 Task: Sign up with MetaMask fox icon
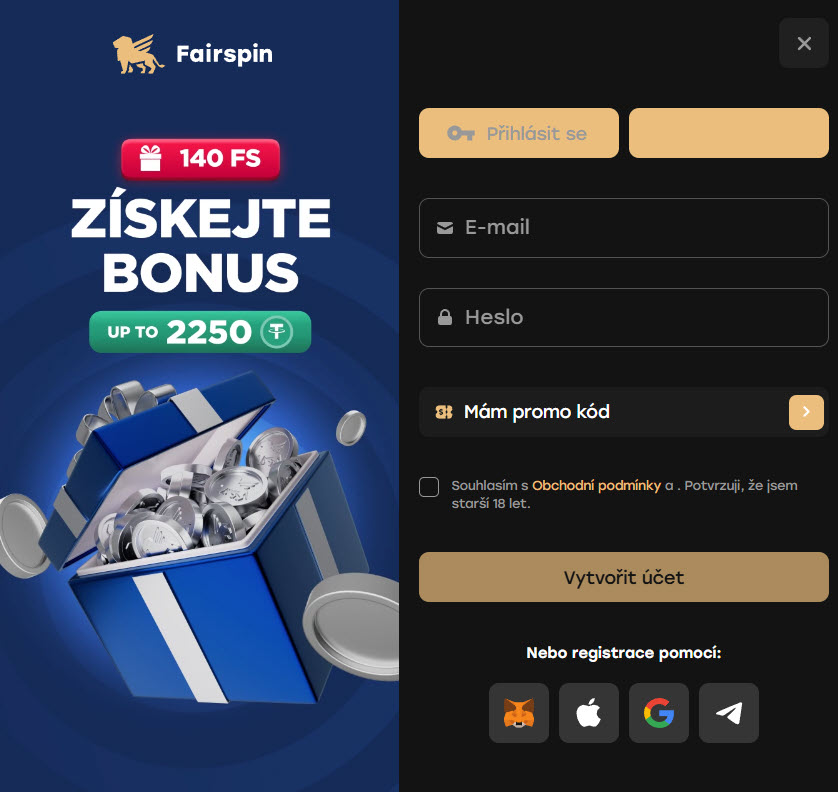518,712
